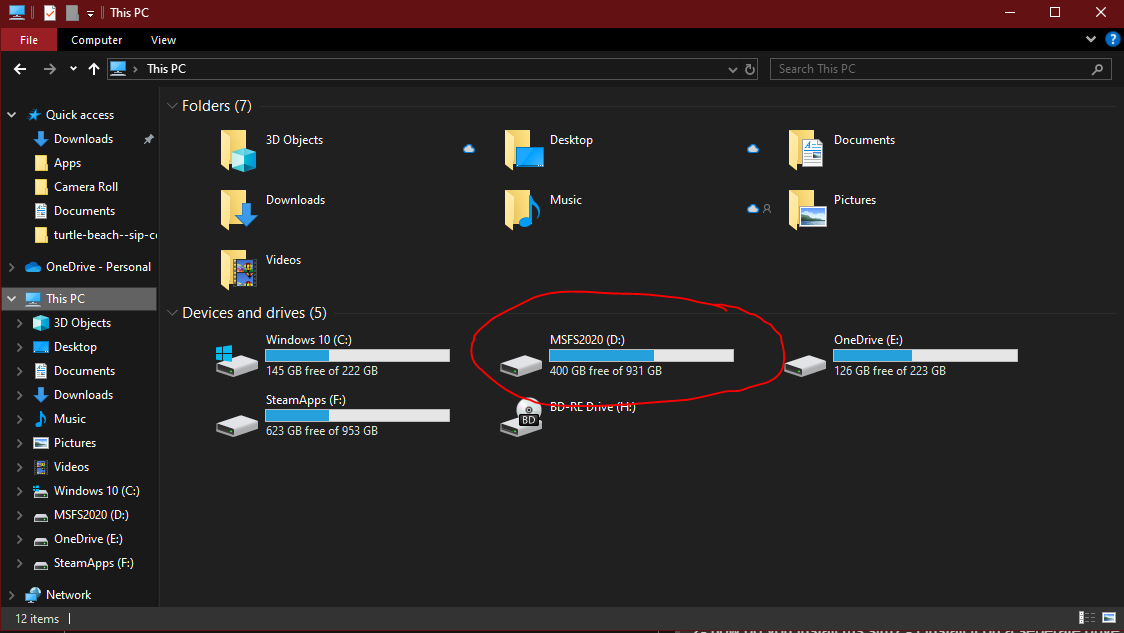Viewport: 1124px width, 633px height.
Task: Collapse the Devices and drives group
Action: point(172,313)
